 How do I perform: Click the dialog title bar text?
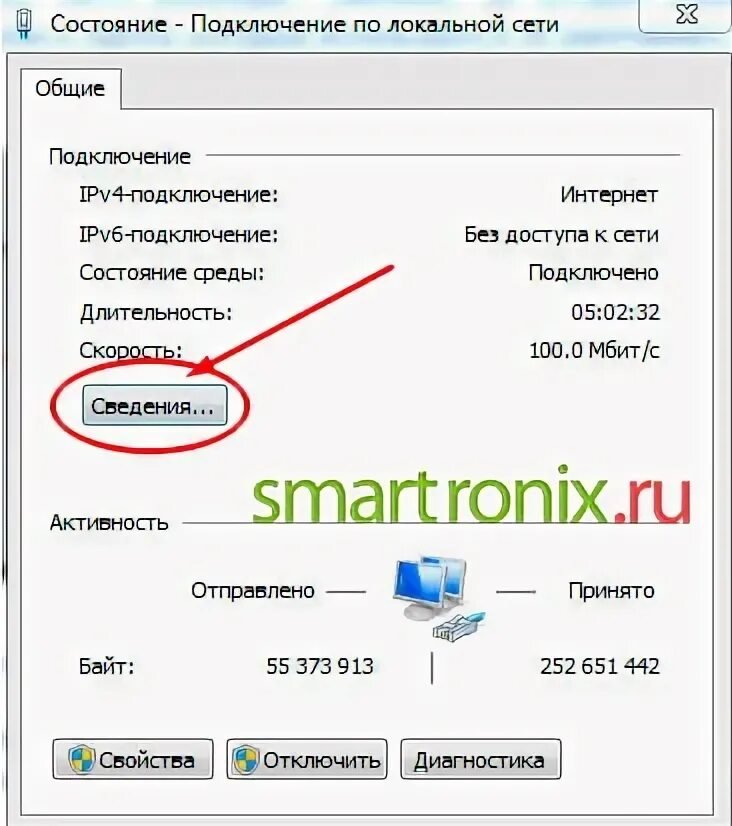(x=304, y=24)
